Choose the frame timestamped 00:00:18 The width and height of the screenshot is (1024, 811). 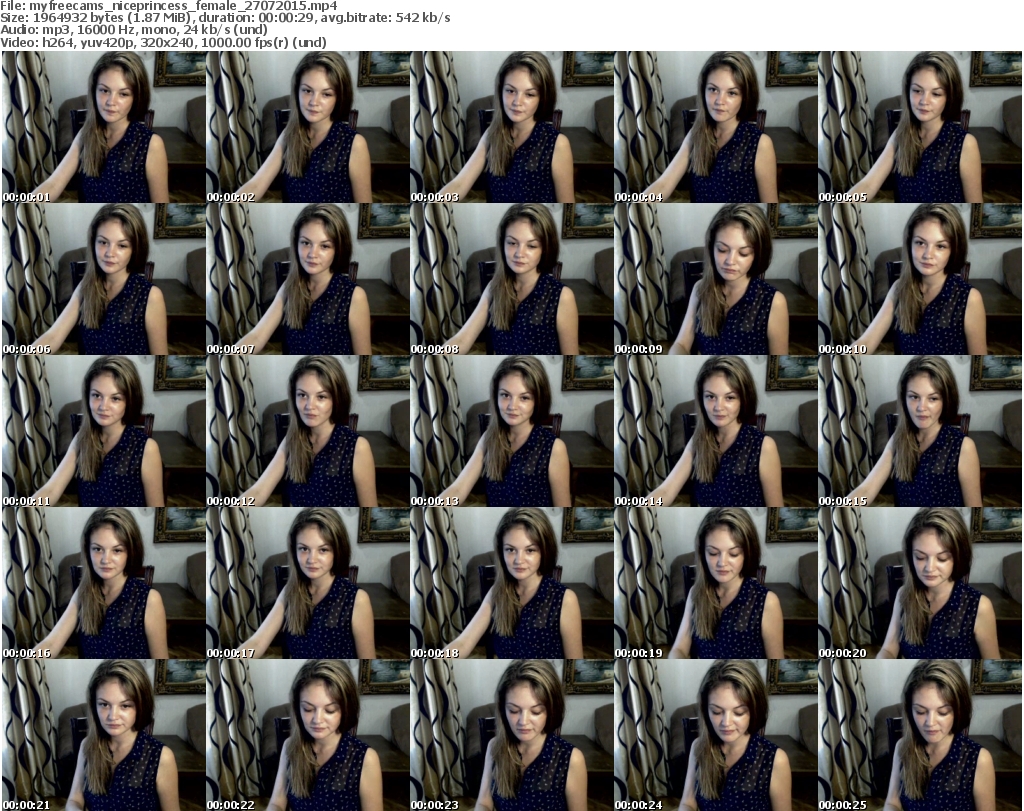click(x=511, y=583)
